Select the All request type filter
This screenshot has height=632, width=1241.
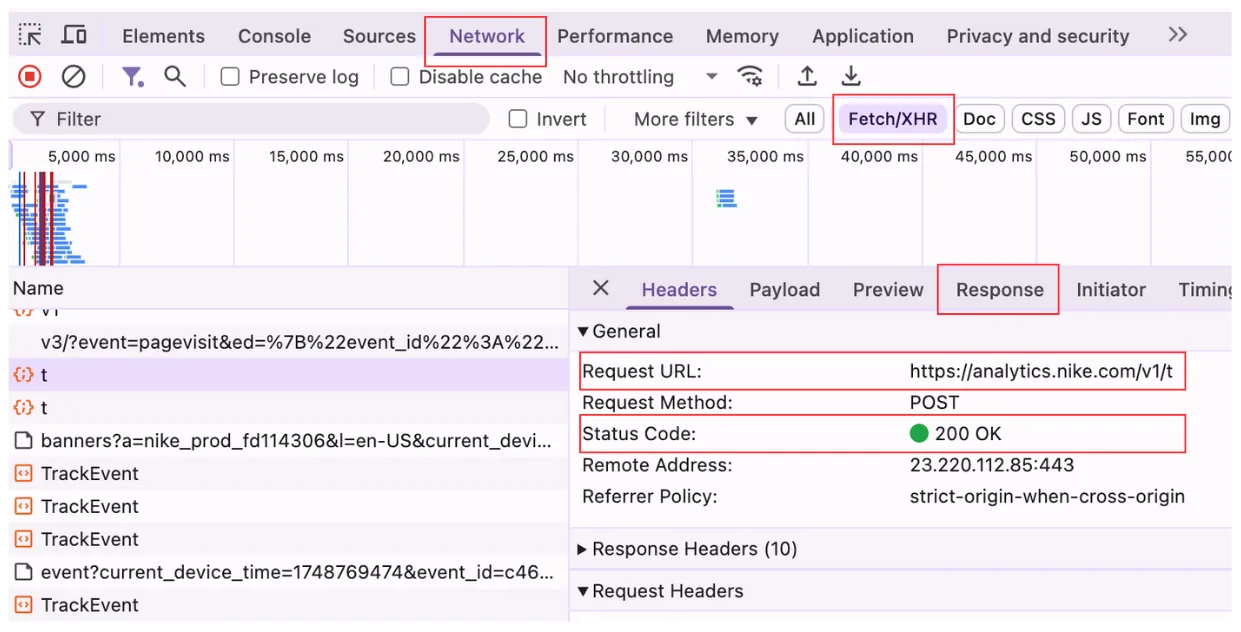tap(805, 119)
